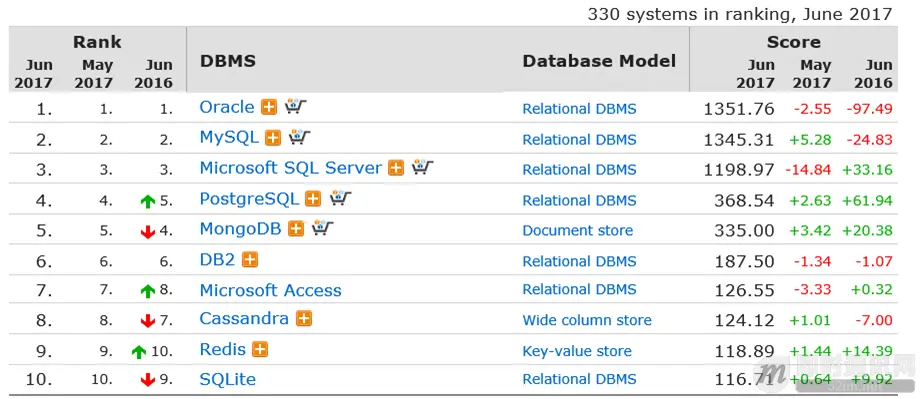Click the shopping cart icon beside MongoDB
Screen dimensions: 921x399
pos(322,228)
